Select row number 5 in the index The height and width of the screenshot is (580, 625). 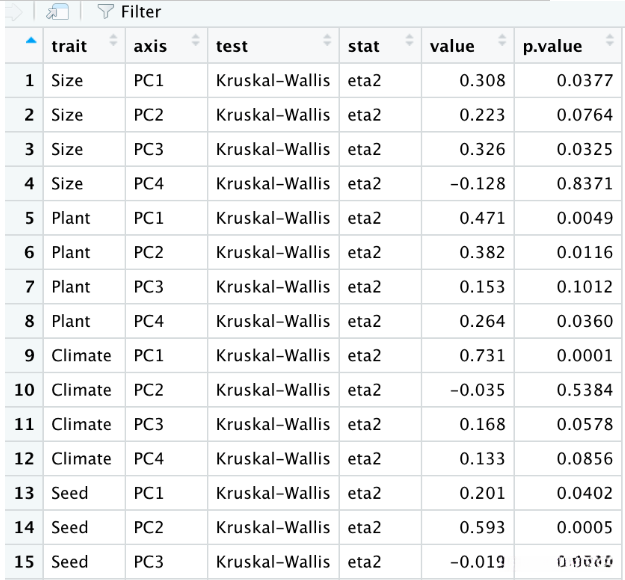29,218
